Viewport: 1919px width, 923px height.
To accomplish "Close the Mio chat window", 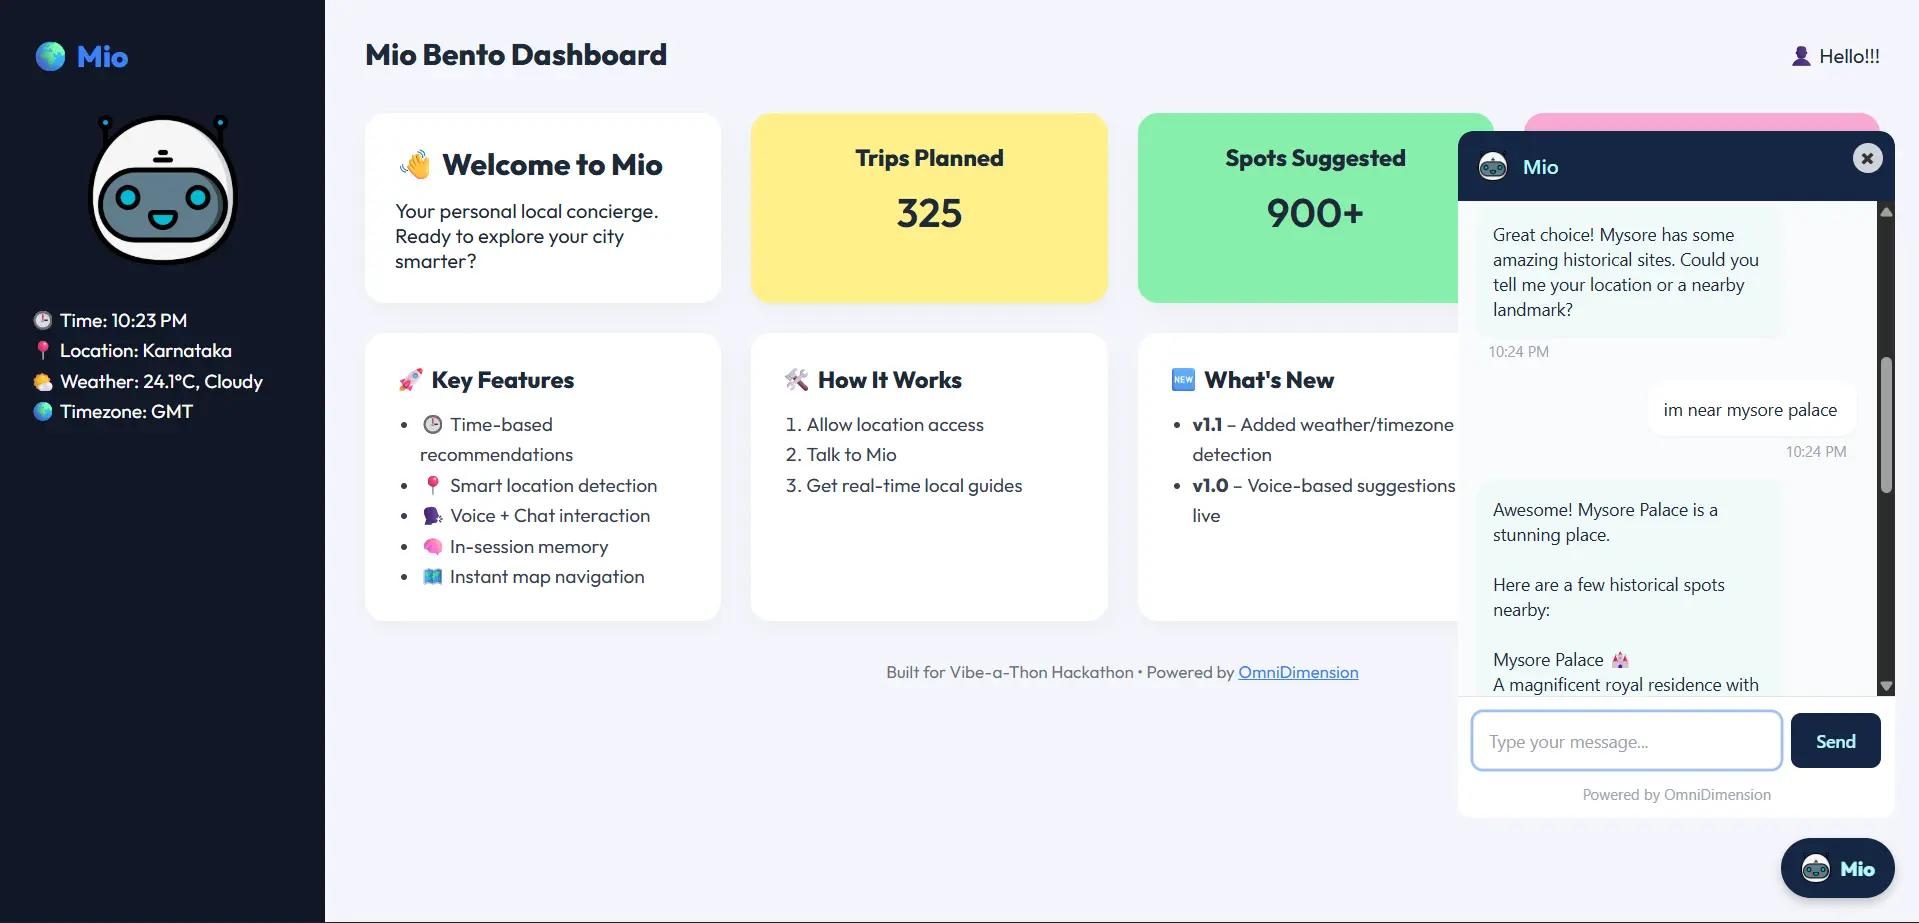I will coord(1866,158).
